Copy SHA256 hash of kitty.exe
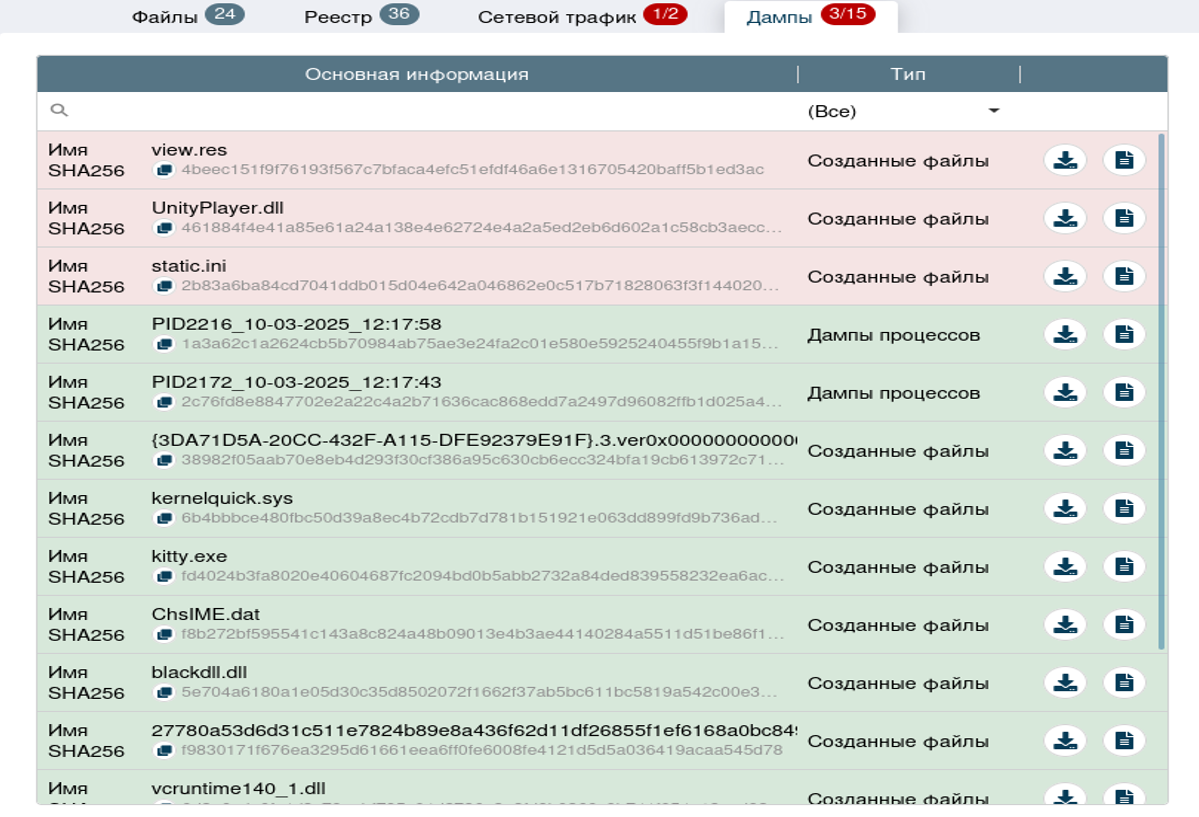Screen dimensions: 1199x817 pyautogui.click(x=163, y=577)
